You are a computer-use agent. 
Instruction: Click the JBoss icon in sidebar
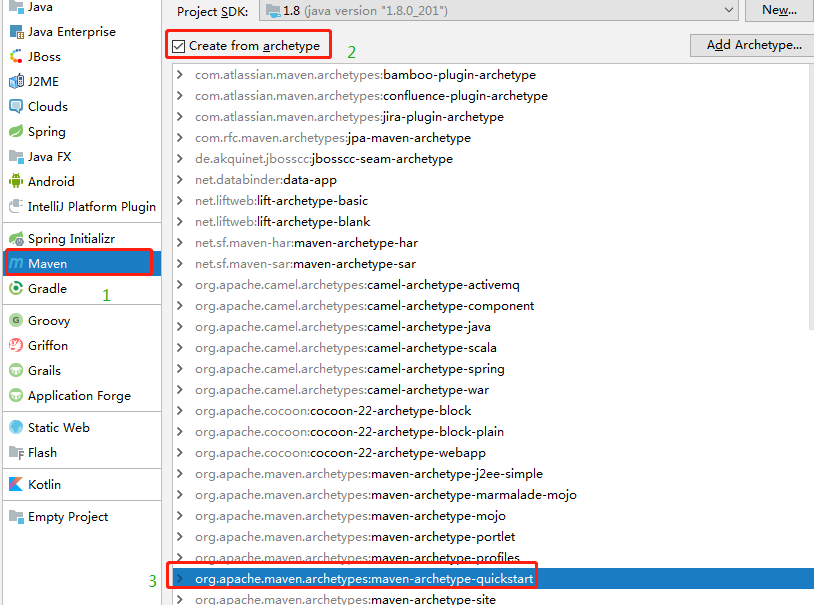[16, 56]
